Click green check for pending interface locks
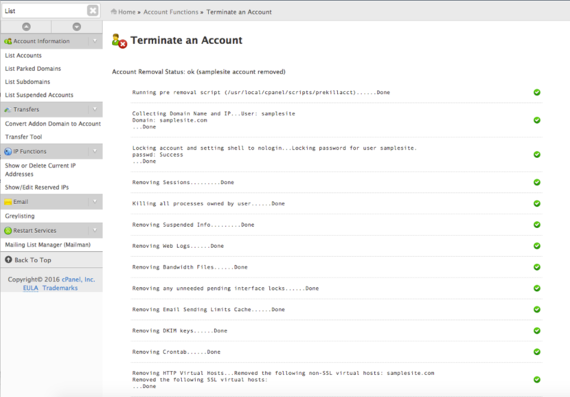570x397 pixels. point(537,288)
